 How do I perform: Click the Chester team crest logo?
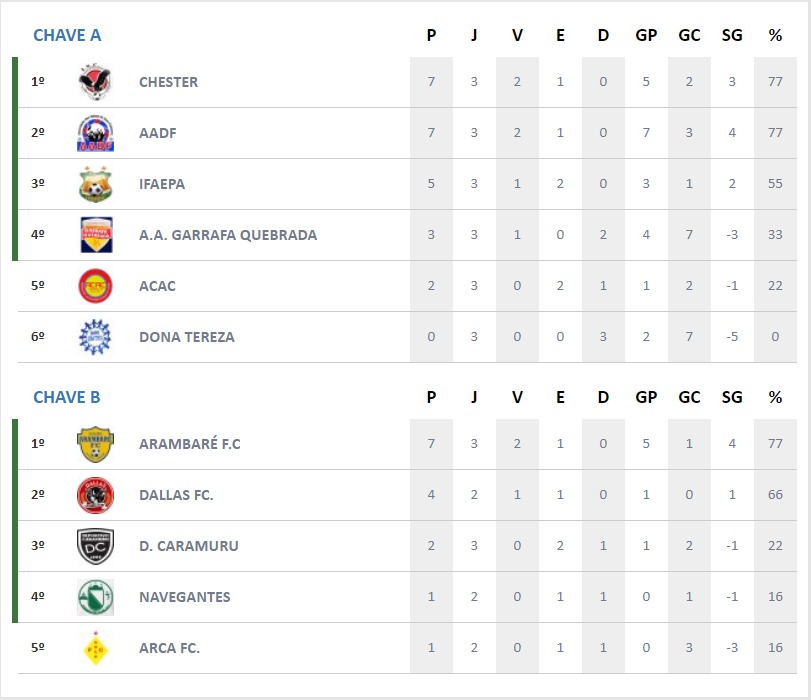tap(95, 82)
